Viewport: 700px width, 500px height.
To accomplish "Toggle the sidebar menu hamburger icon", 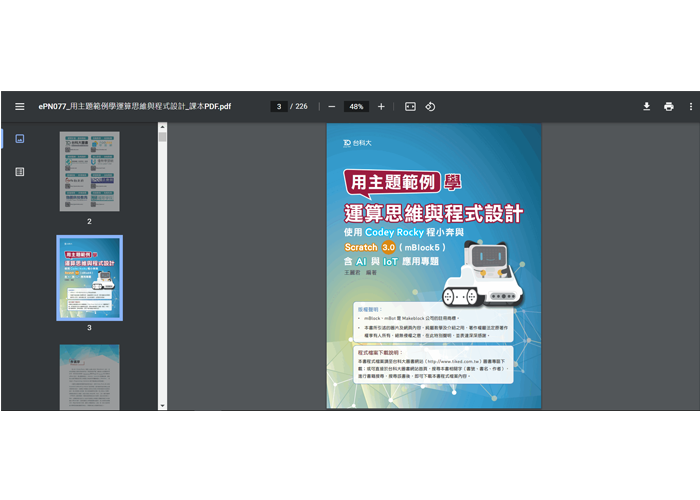I will pos(19,106).
